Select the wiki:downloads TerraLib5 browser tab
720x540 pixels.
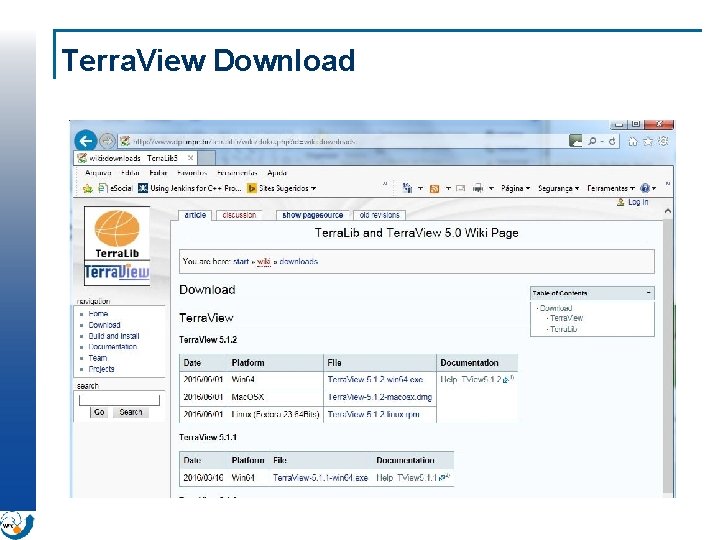(136, 158)
